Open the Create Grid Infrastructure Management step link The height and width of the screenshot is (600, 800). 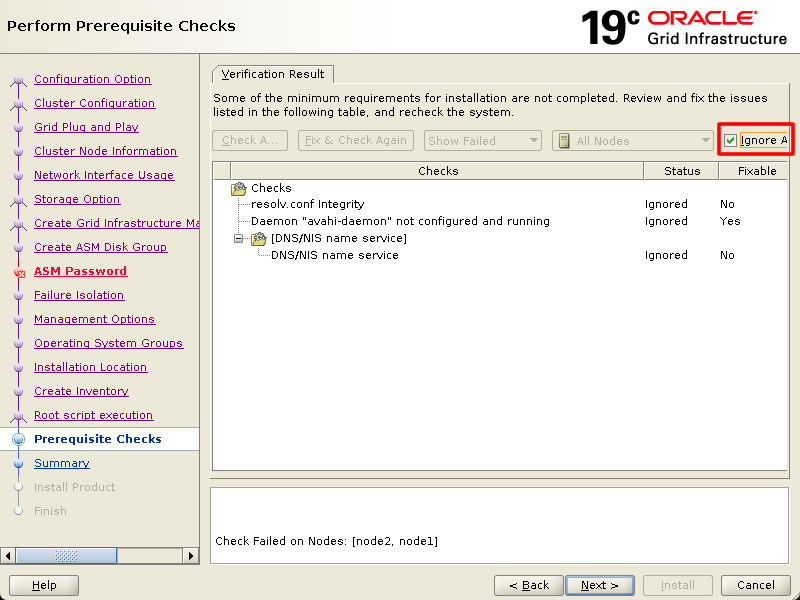pyautogui.click(x=117, y=223)
